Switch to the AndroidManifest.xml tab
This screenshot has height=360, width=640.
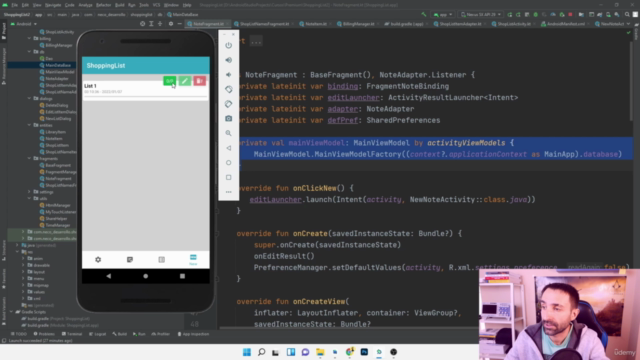tap(565, 24)
